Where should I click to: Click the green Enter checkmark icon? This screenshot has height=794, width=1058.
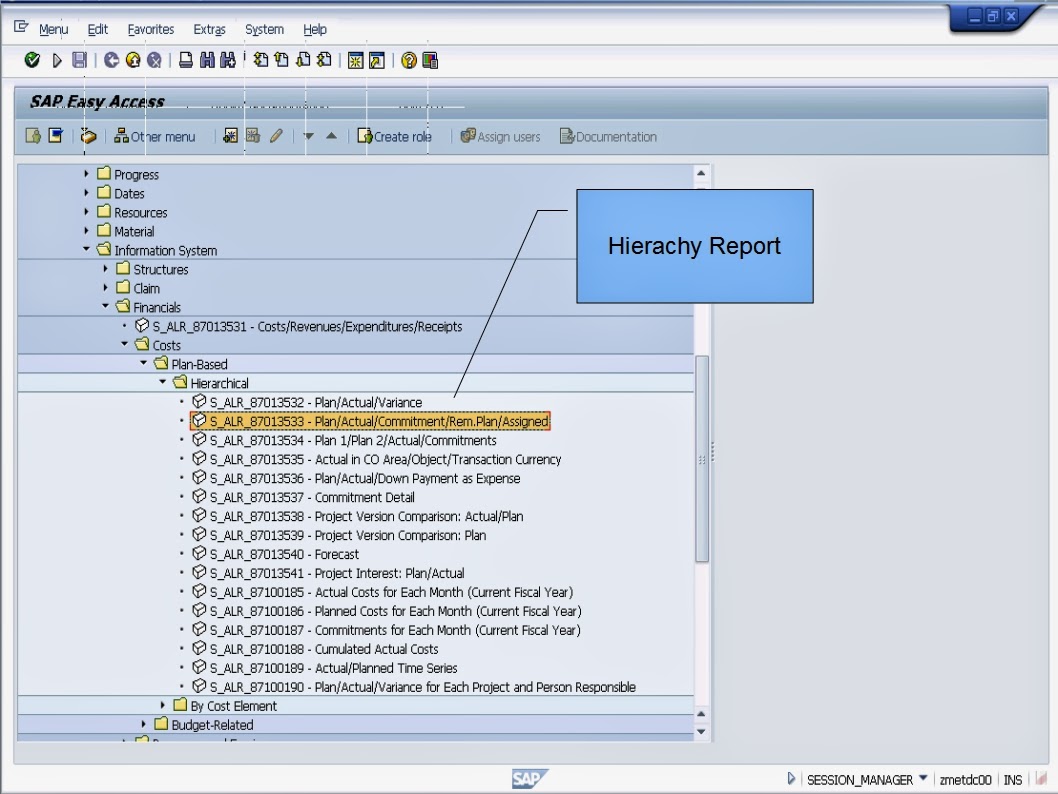tap(33, 60)
